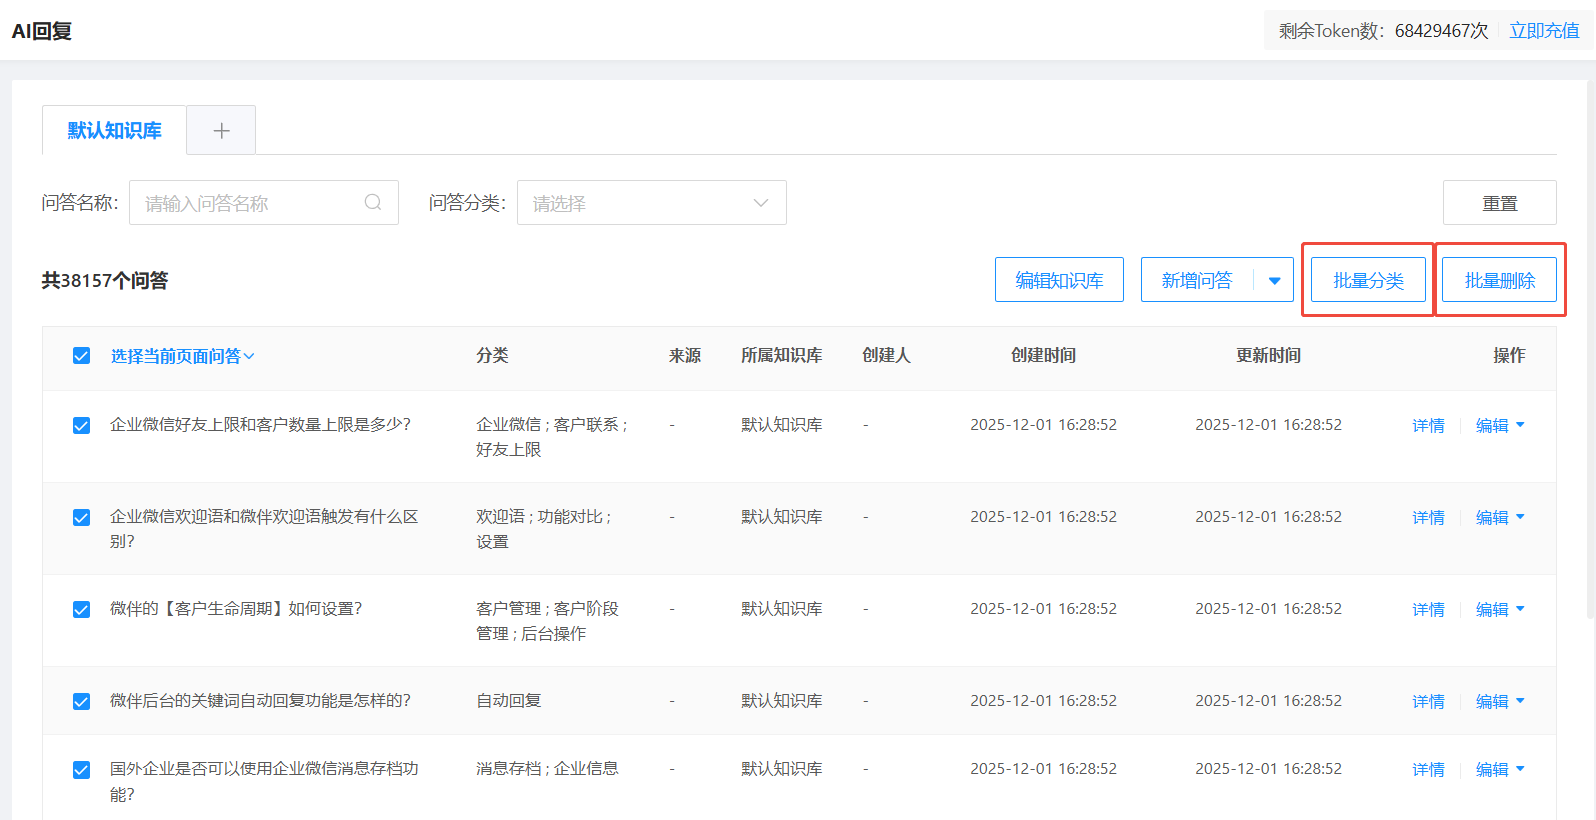Image resolution: width=1596 pixels, height=820 pixels.
Task: Click the 批量删除 button
Action: tap(1499, 281)
